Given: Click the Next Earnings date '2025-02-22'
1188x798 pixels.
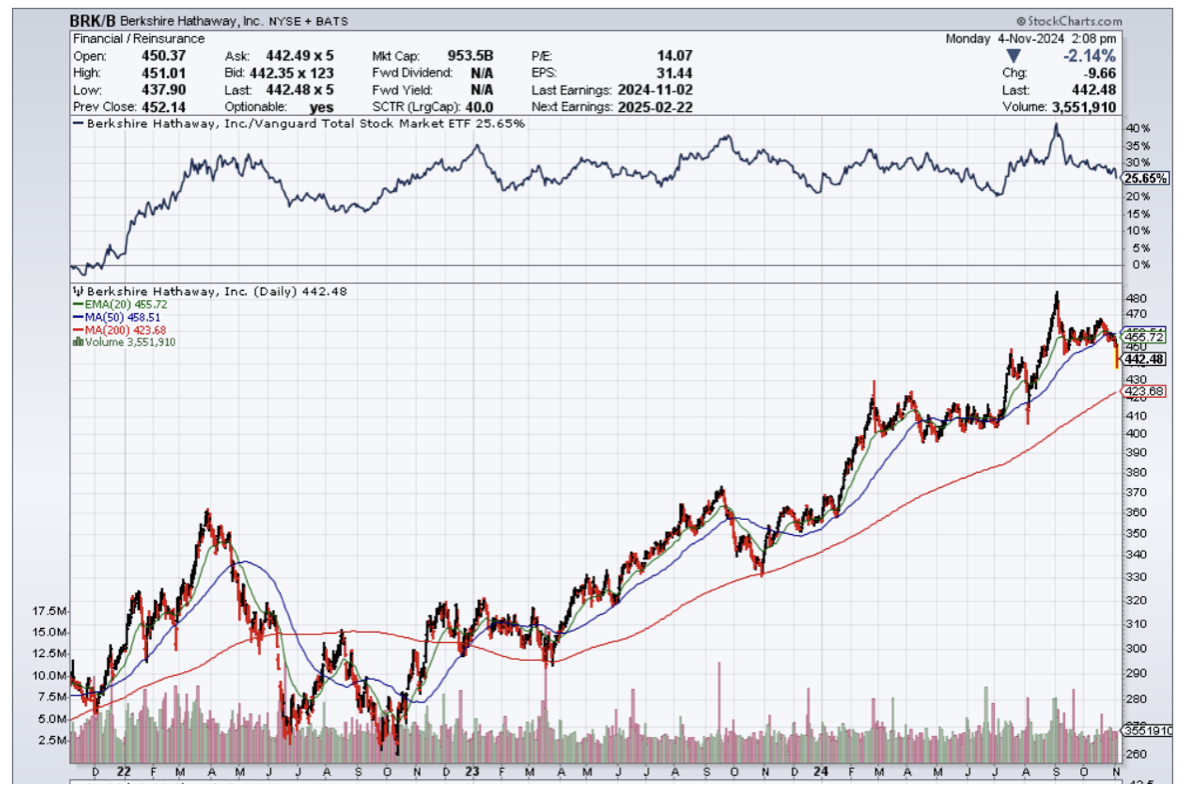Looking at the screenshot, I should pyautogui.click(x=655, y=108).
